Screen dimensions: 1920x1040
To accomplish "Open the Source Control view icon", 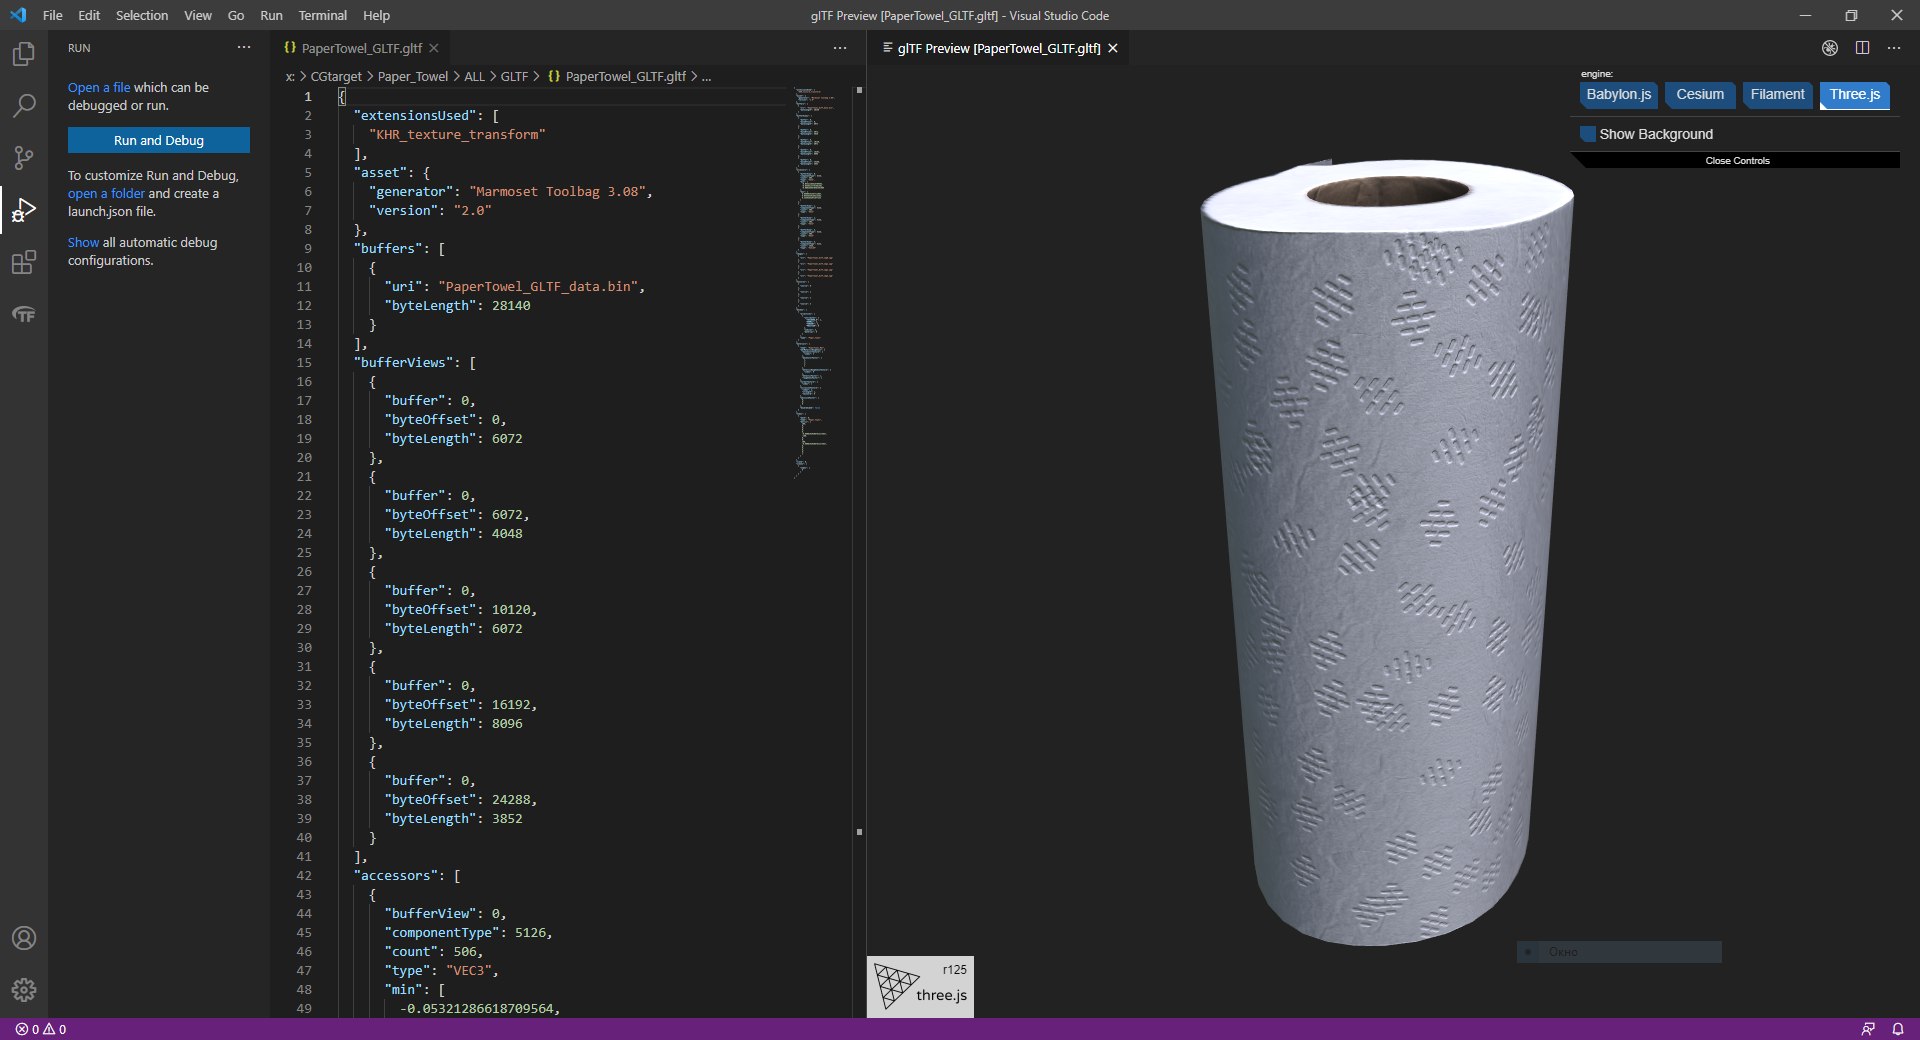I will tap(24, 158).
